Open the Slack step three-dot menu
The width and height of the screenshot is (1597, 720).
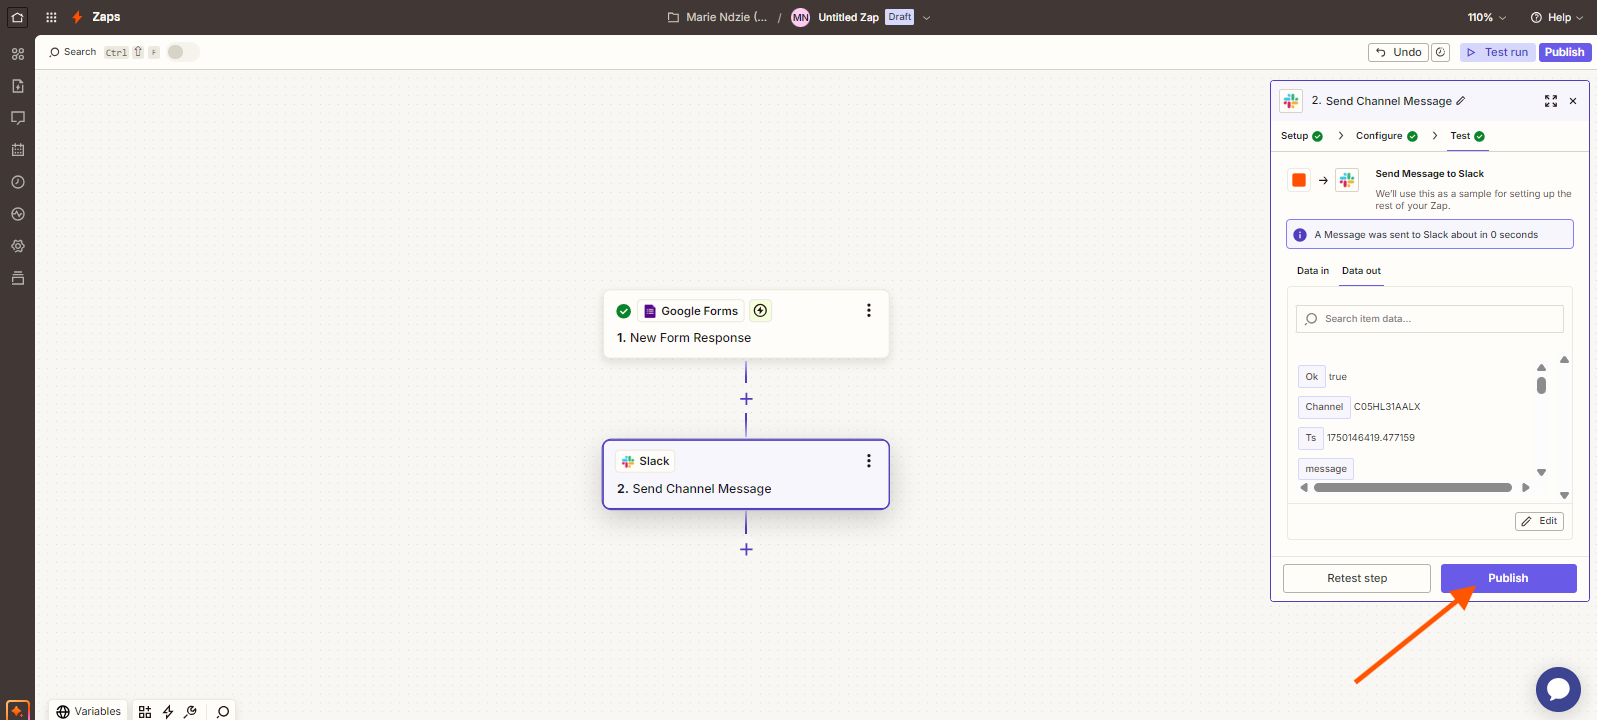point(869,461)
